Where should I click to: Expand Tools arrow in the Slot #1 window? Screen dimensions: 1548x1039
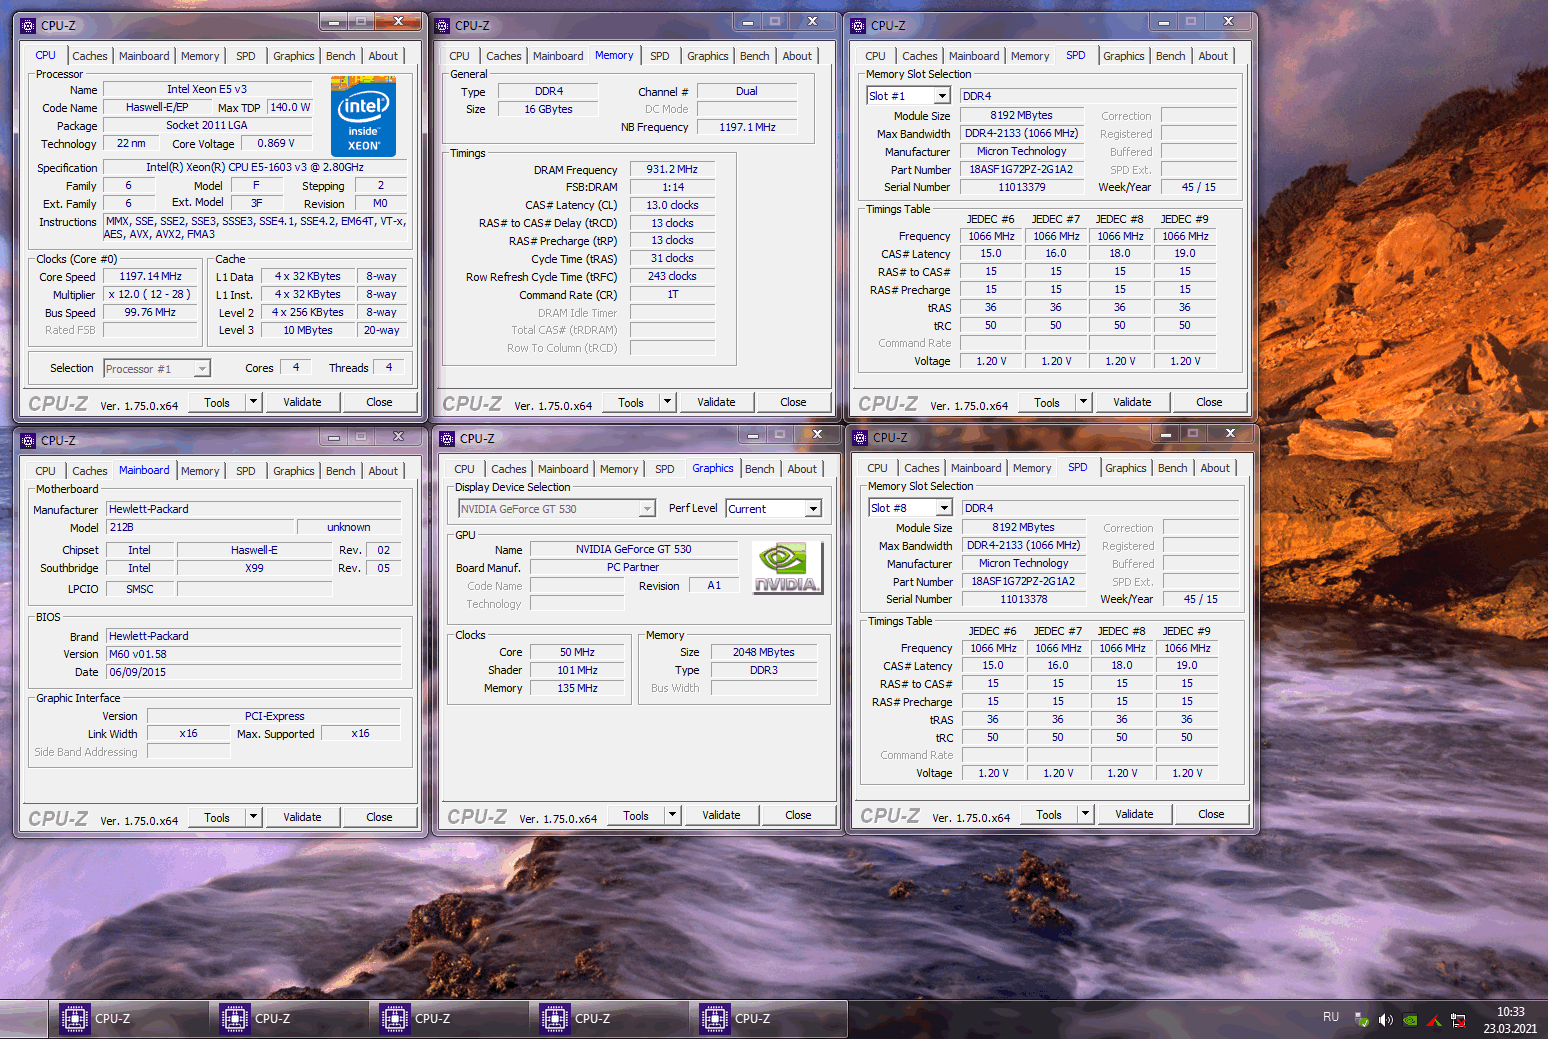click(x=1083, y=402)
